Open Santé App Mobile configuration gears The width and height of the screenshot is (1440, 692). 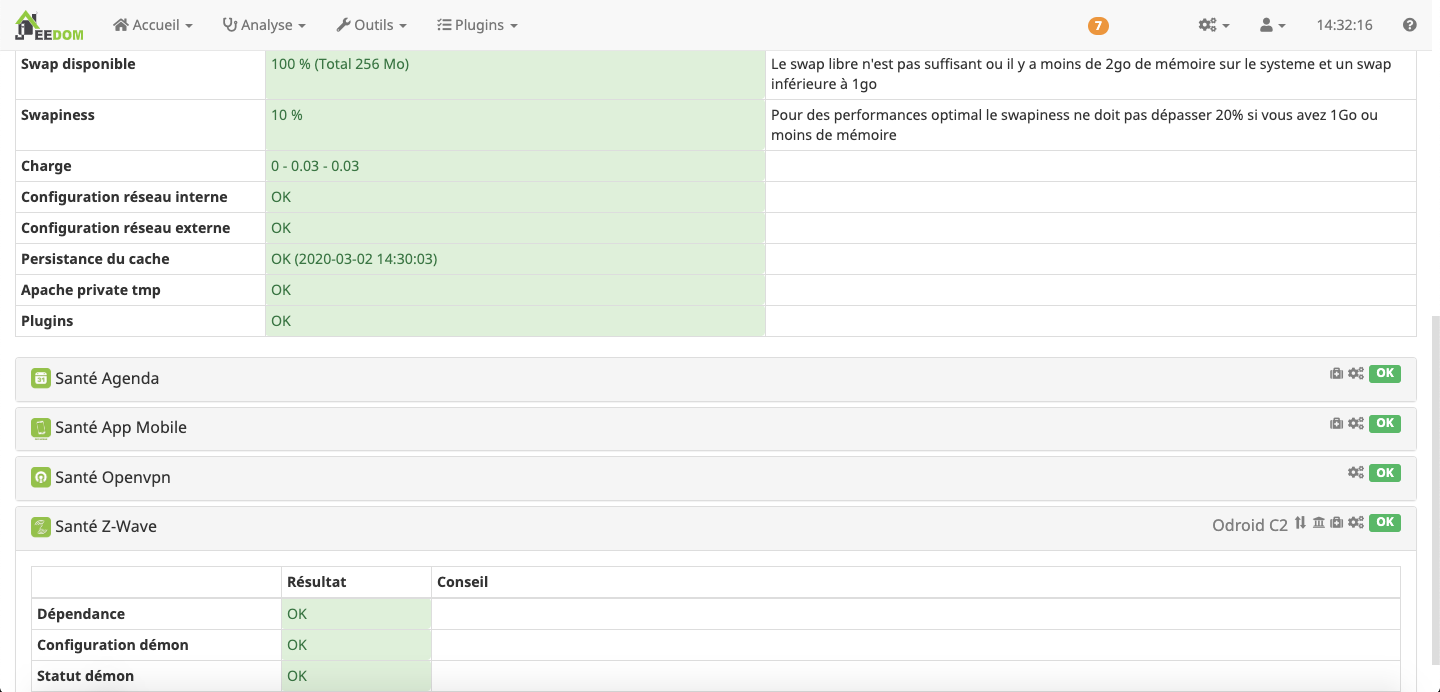(1356, 423)
